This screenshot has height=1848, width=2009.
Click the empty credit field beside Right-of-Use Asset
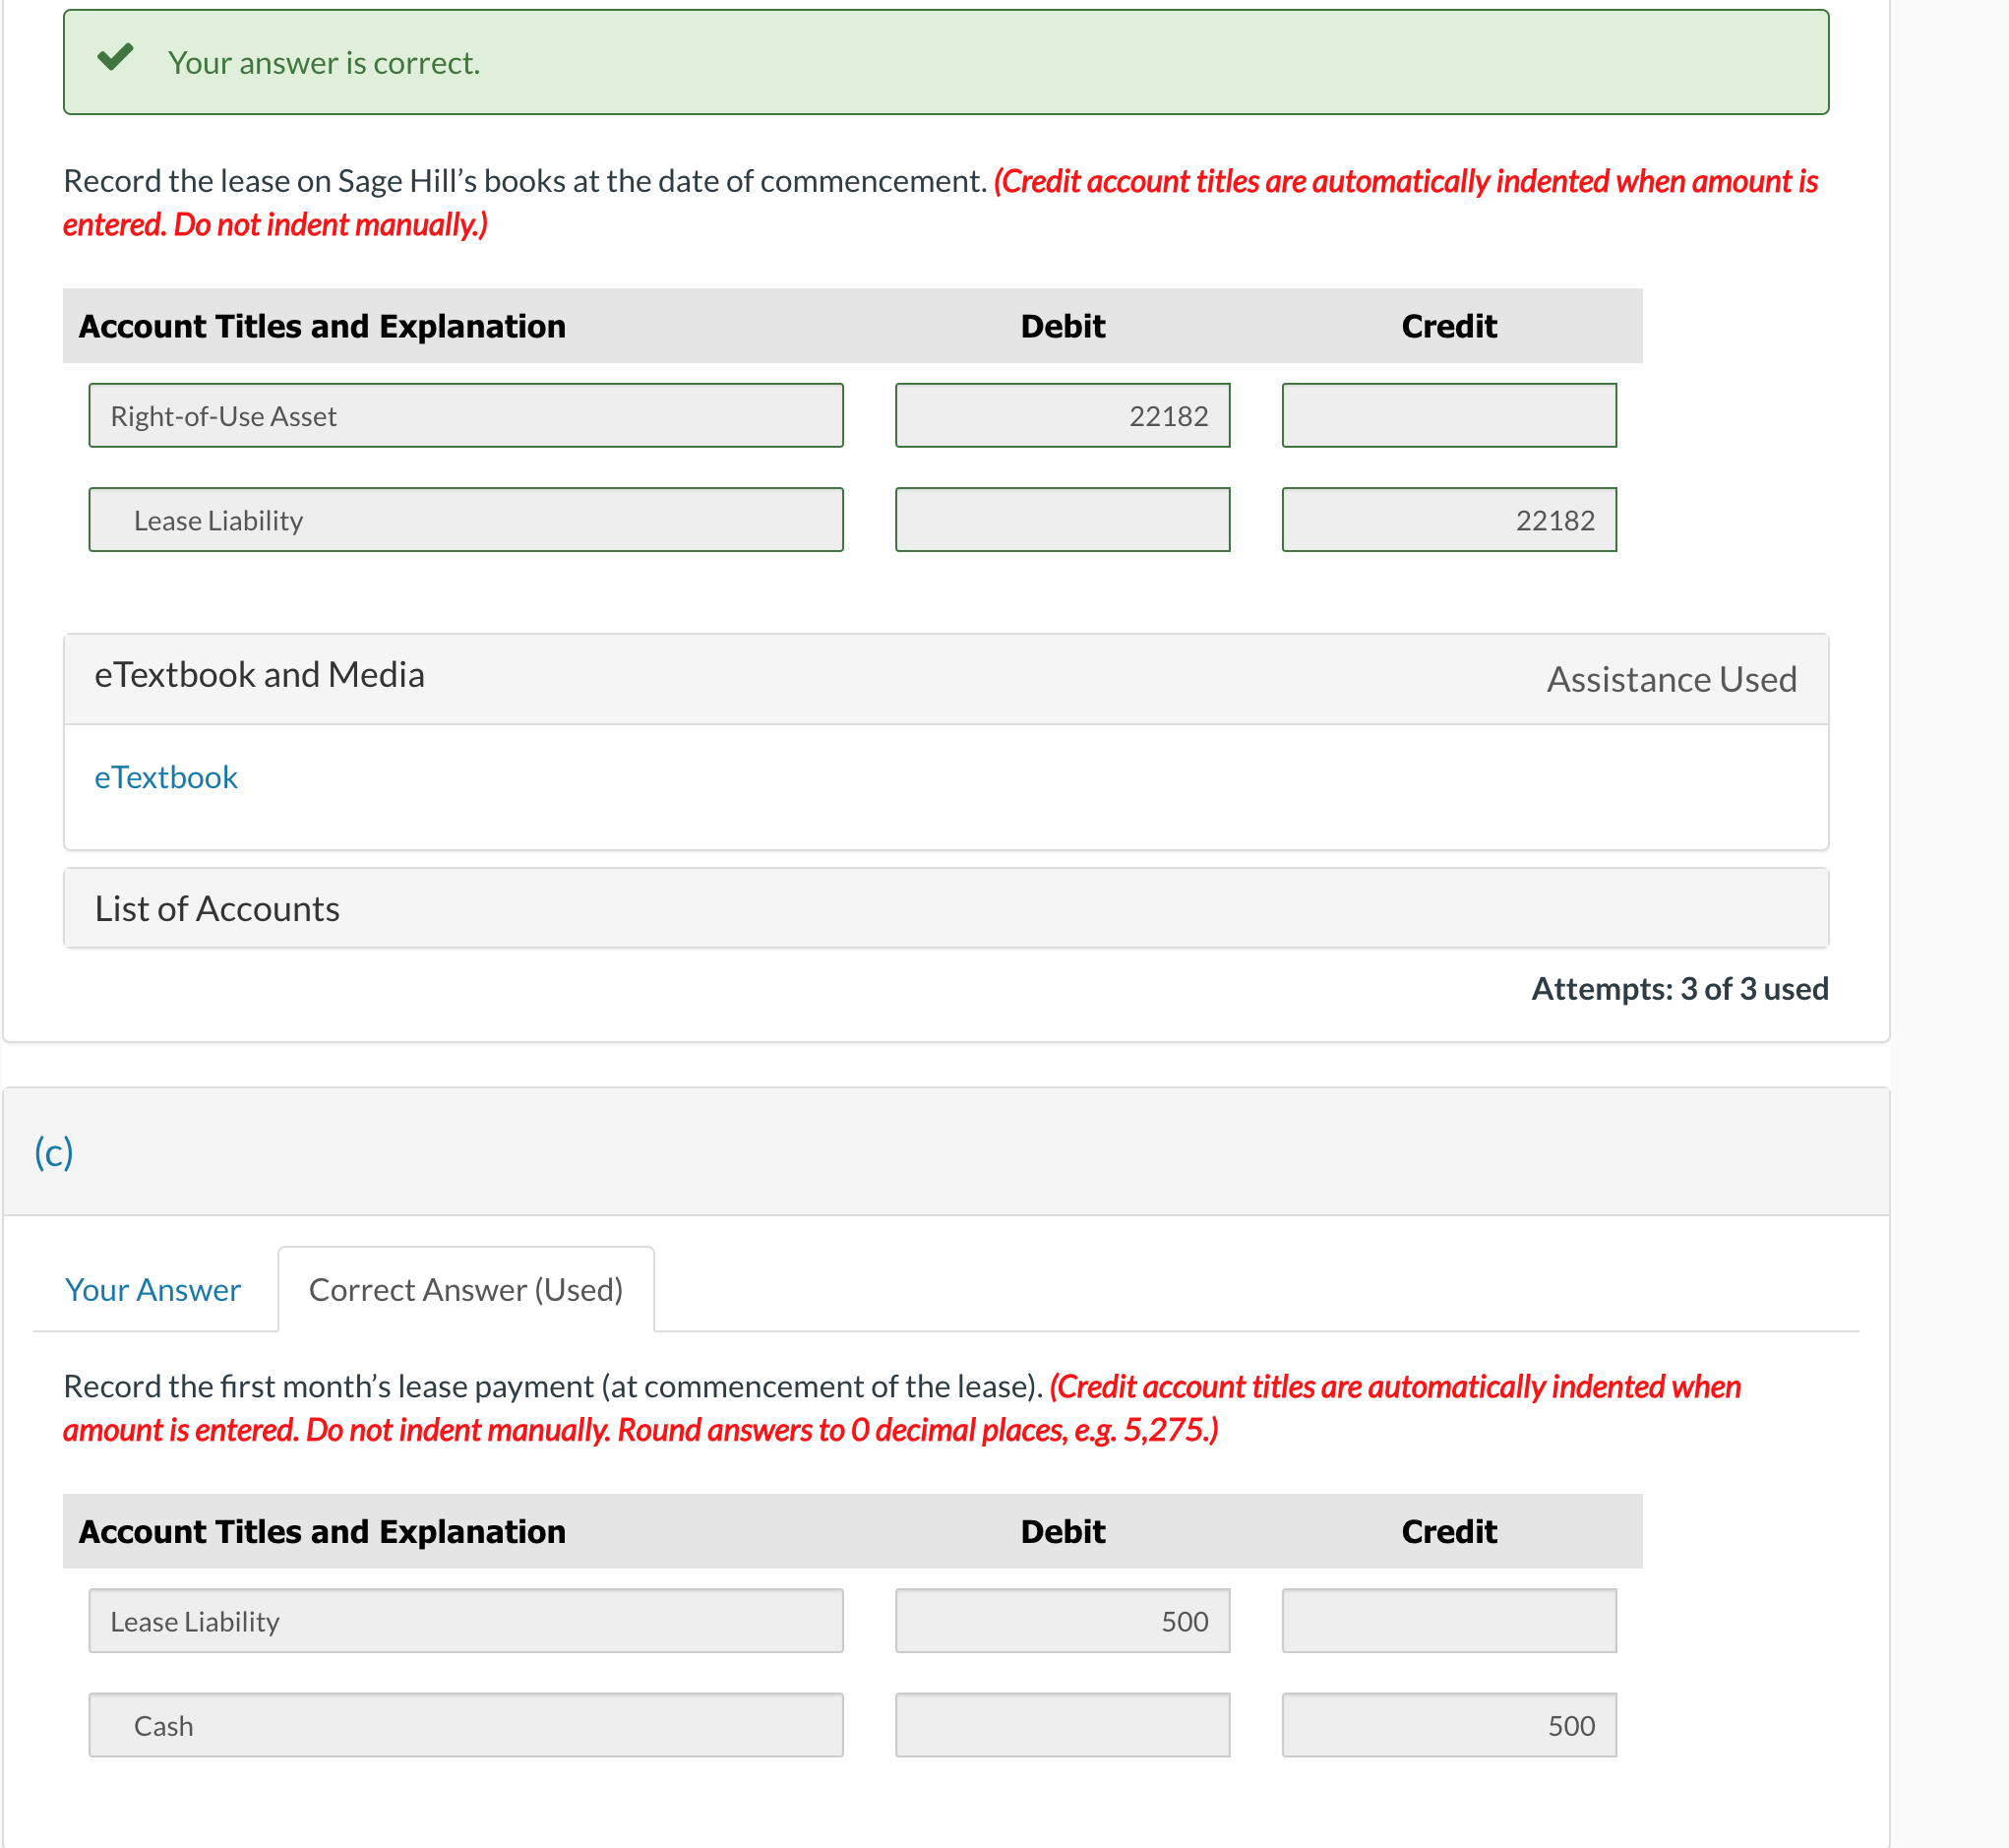(x=1448, y=415)
